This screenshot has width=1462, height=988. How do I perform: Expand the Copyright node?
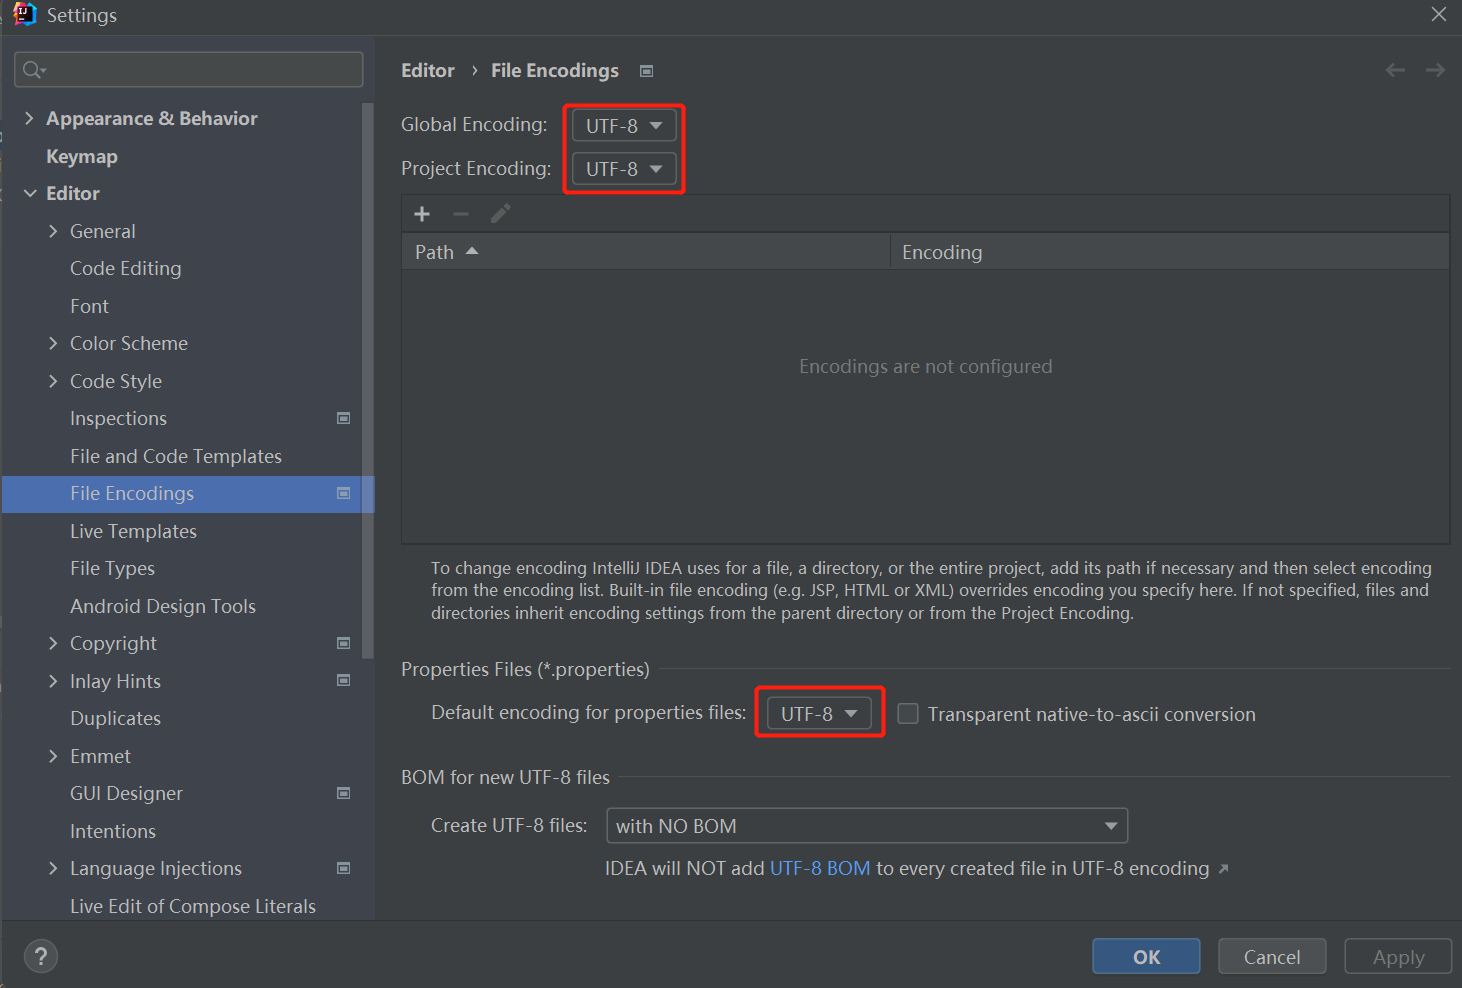(53, 643)
